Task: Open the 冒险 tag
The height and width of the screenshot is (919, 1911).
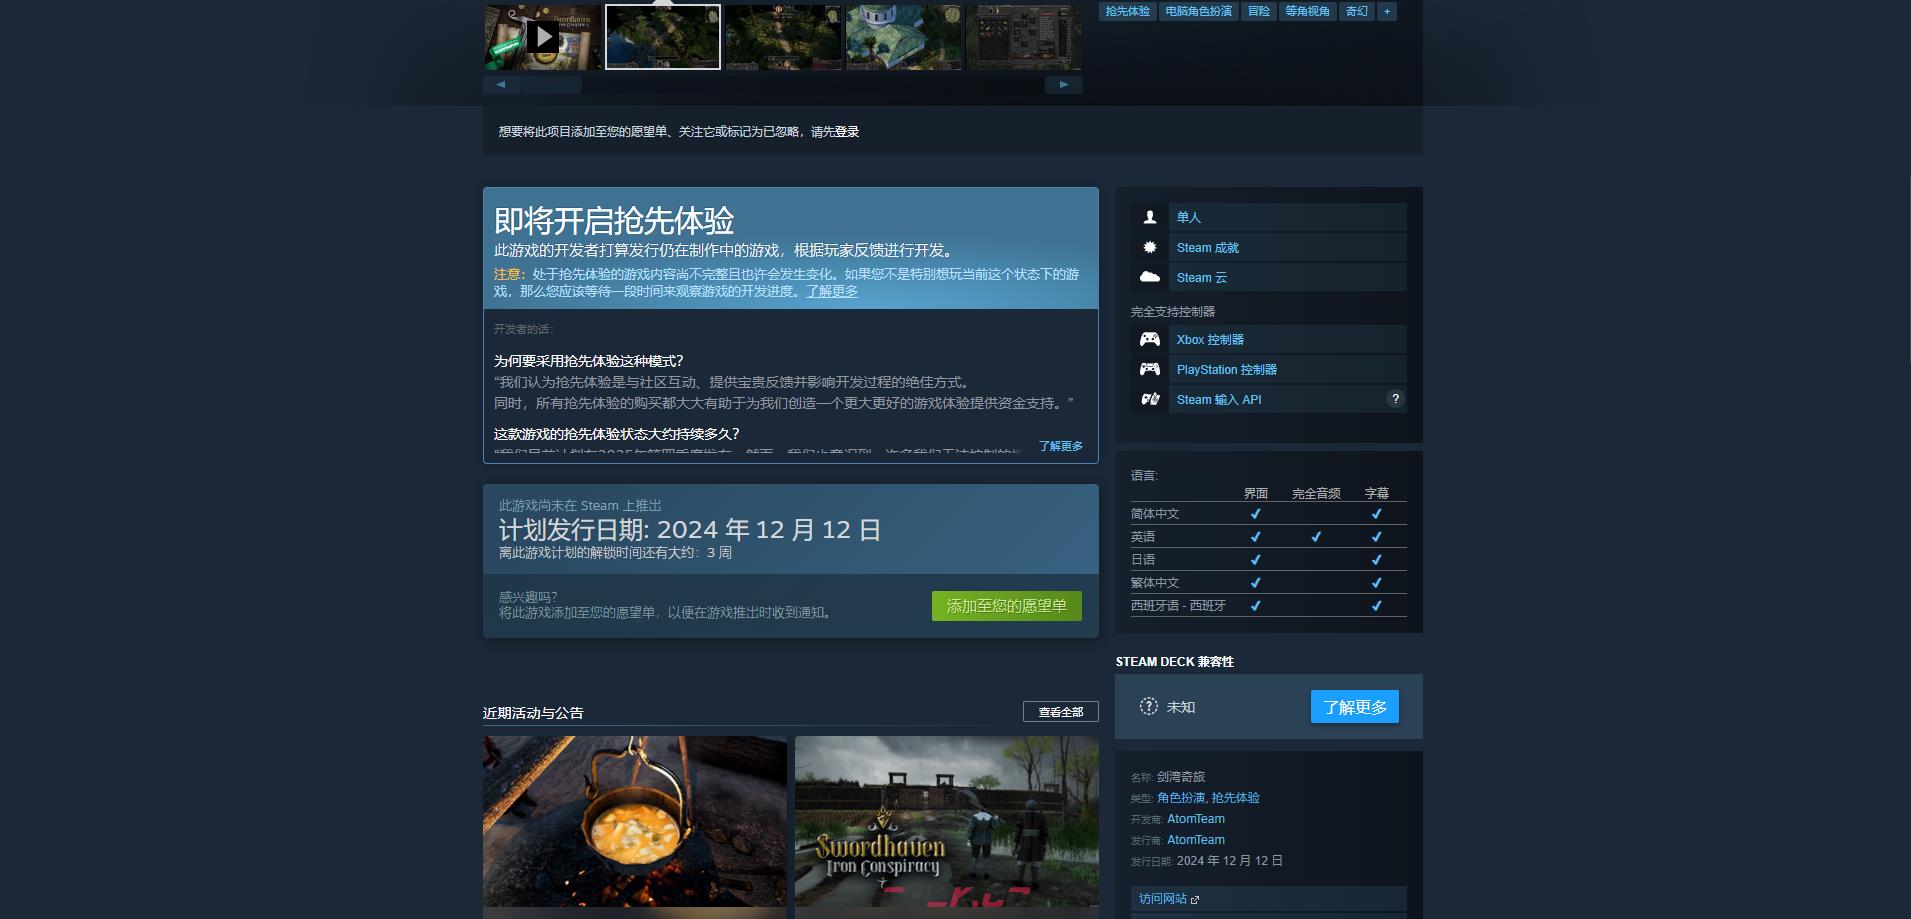Action: pyautogui.click(x=1259, y=11)
